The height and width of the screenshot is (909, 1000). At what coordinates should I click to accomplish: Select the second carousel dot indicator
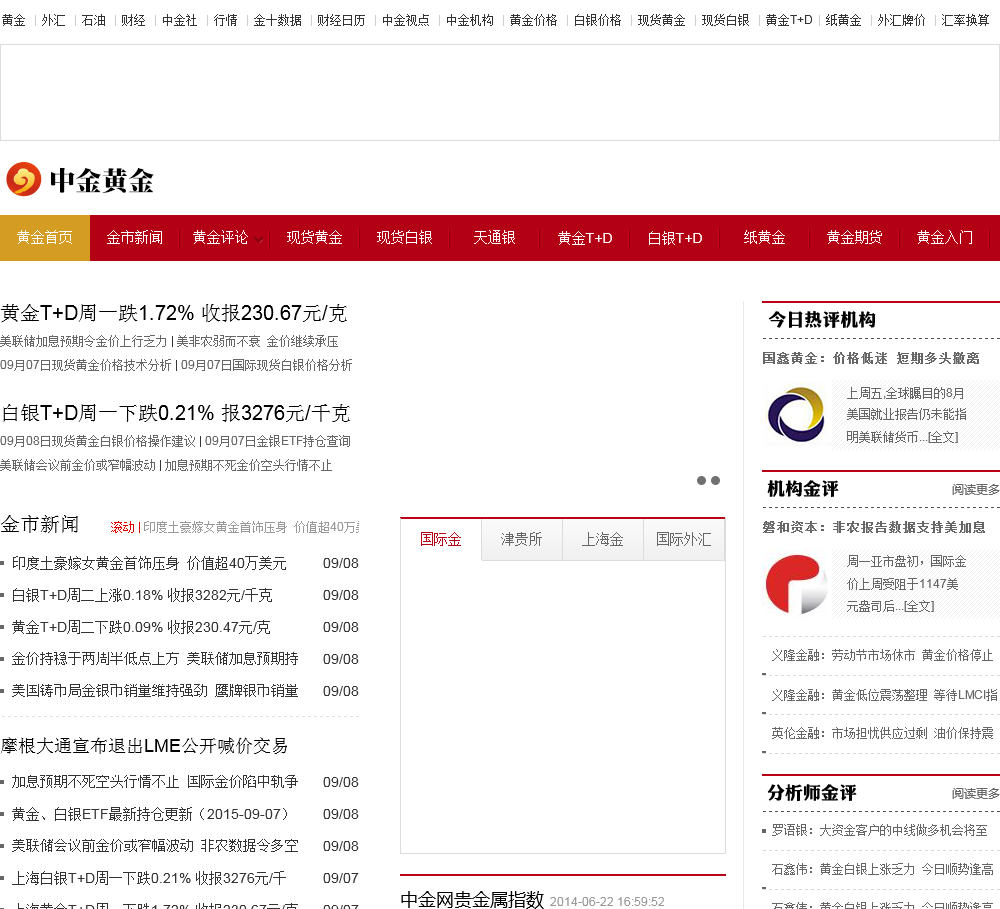pyautogui.click(x=716, y=480)
